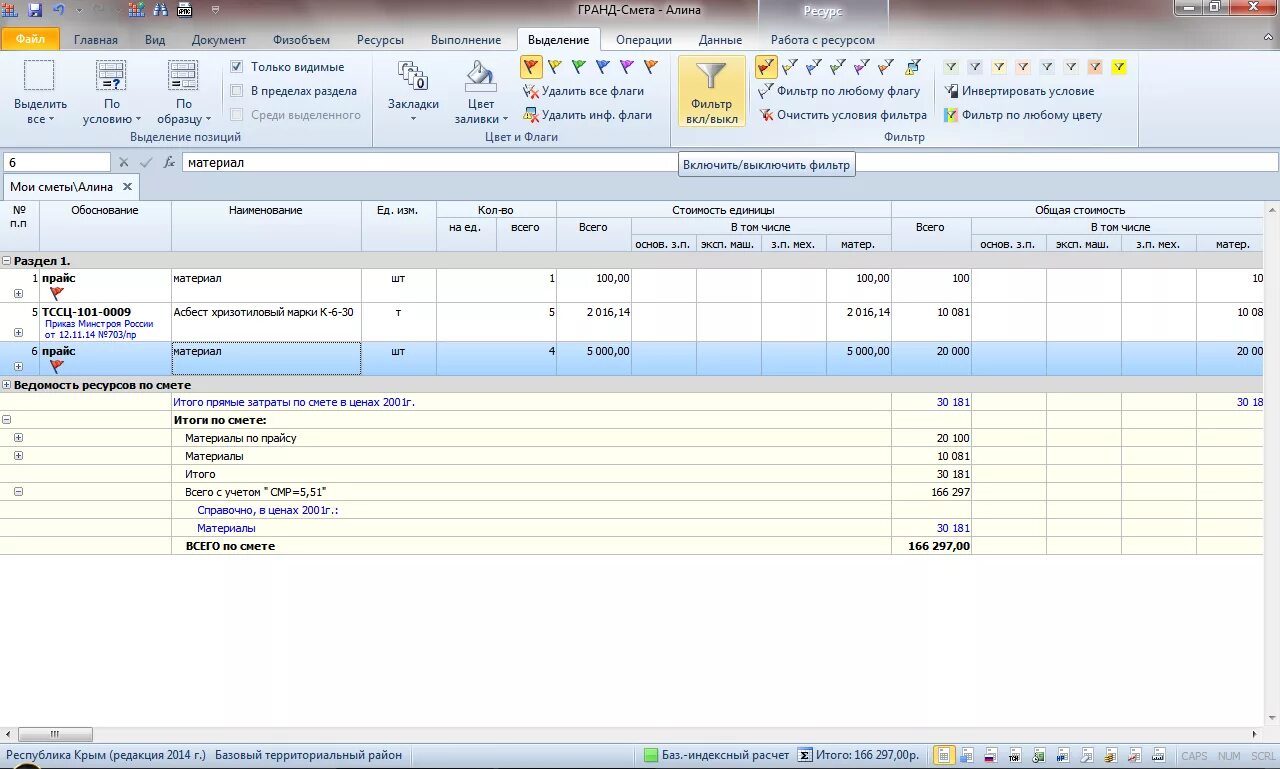Click the function fx icon in formula bar
The width and height of the screenshot is (1280, 769).
tap(169, 162)
